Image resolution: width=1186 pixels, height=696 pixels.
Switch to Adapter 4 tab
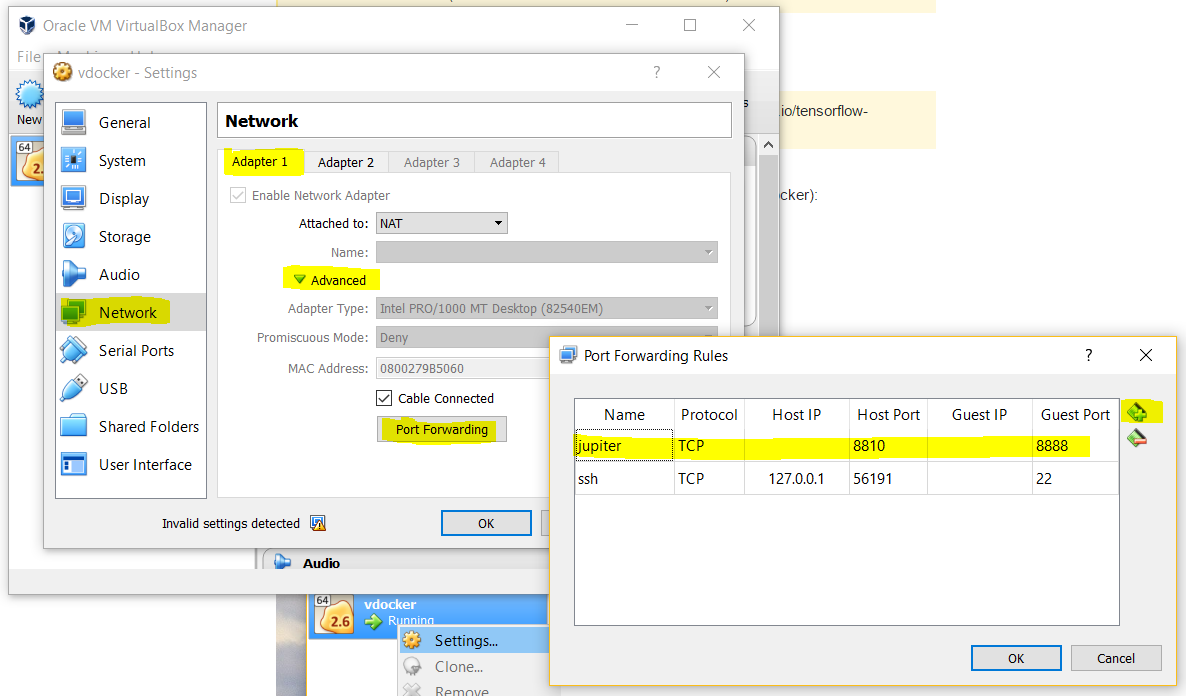[517, 163]
